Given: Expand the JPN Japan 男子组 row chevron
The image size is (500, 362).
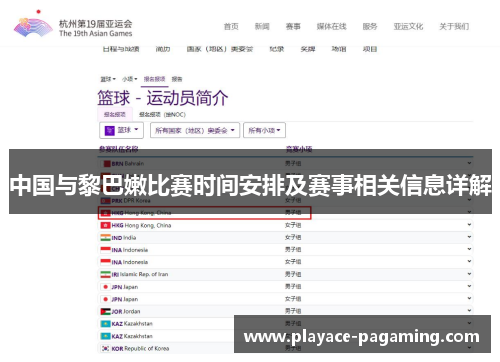Looking at the screenshot, I should click(469, 286).
